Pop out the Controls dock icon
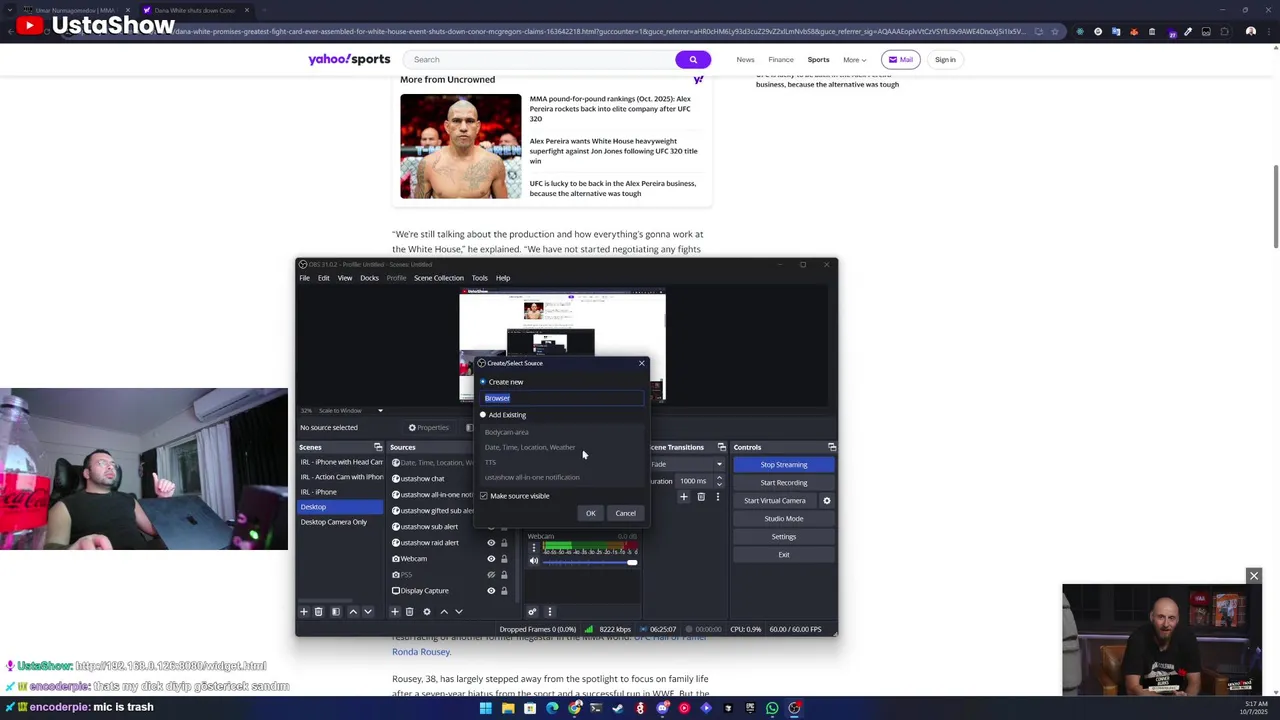Image resolution: width=1280 pixels, height=720 pixels. click(x=832, y=447)
